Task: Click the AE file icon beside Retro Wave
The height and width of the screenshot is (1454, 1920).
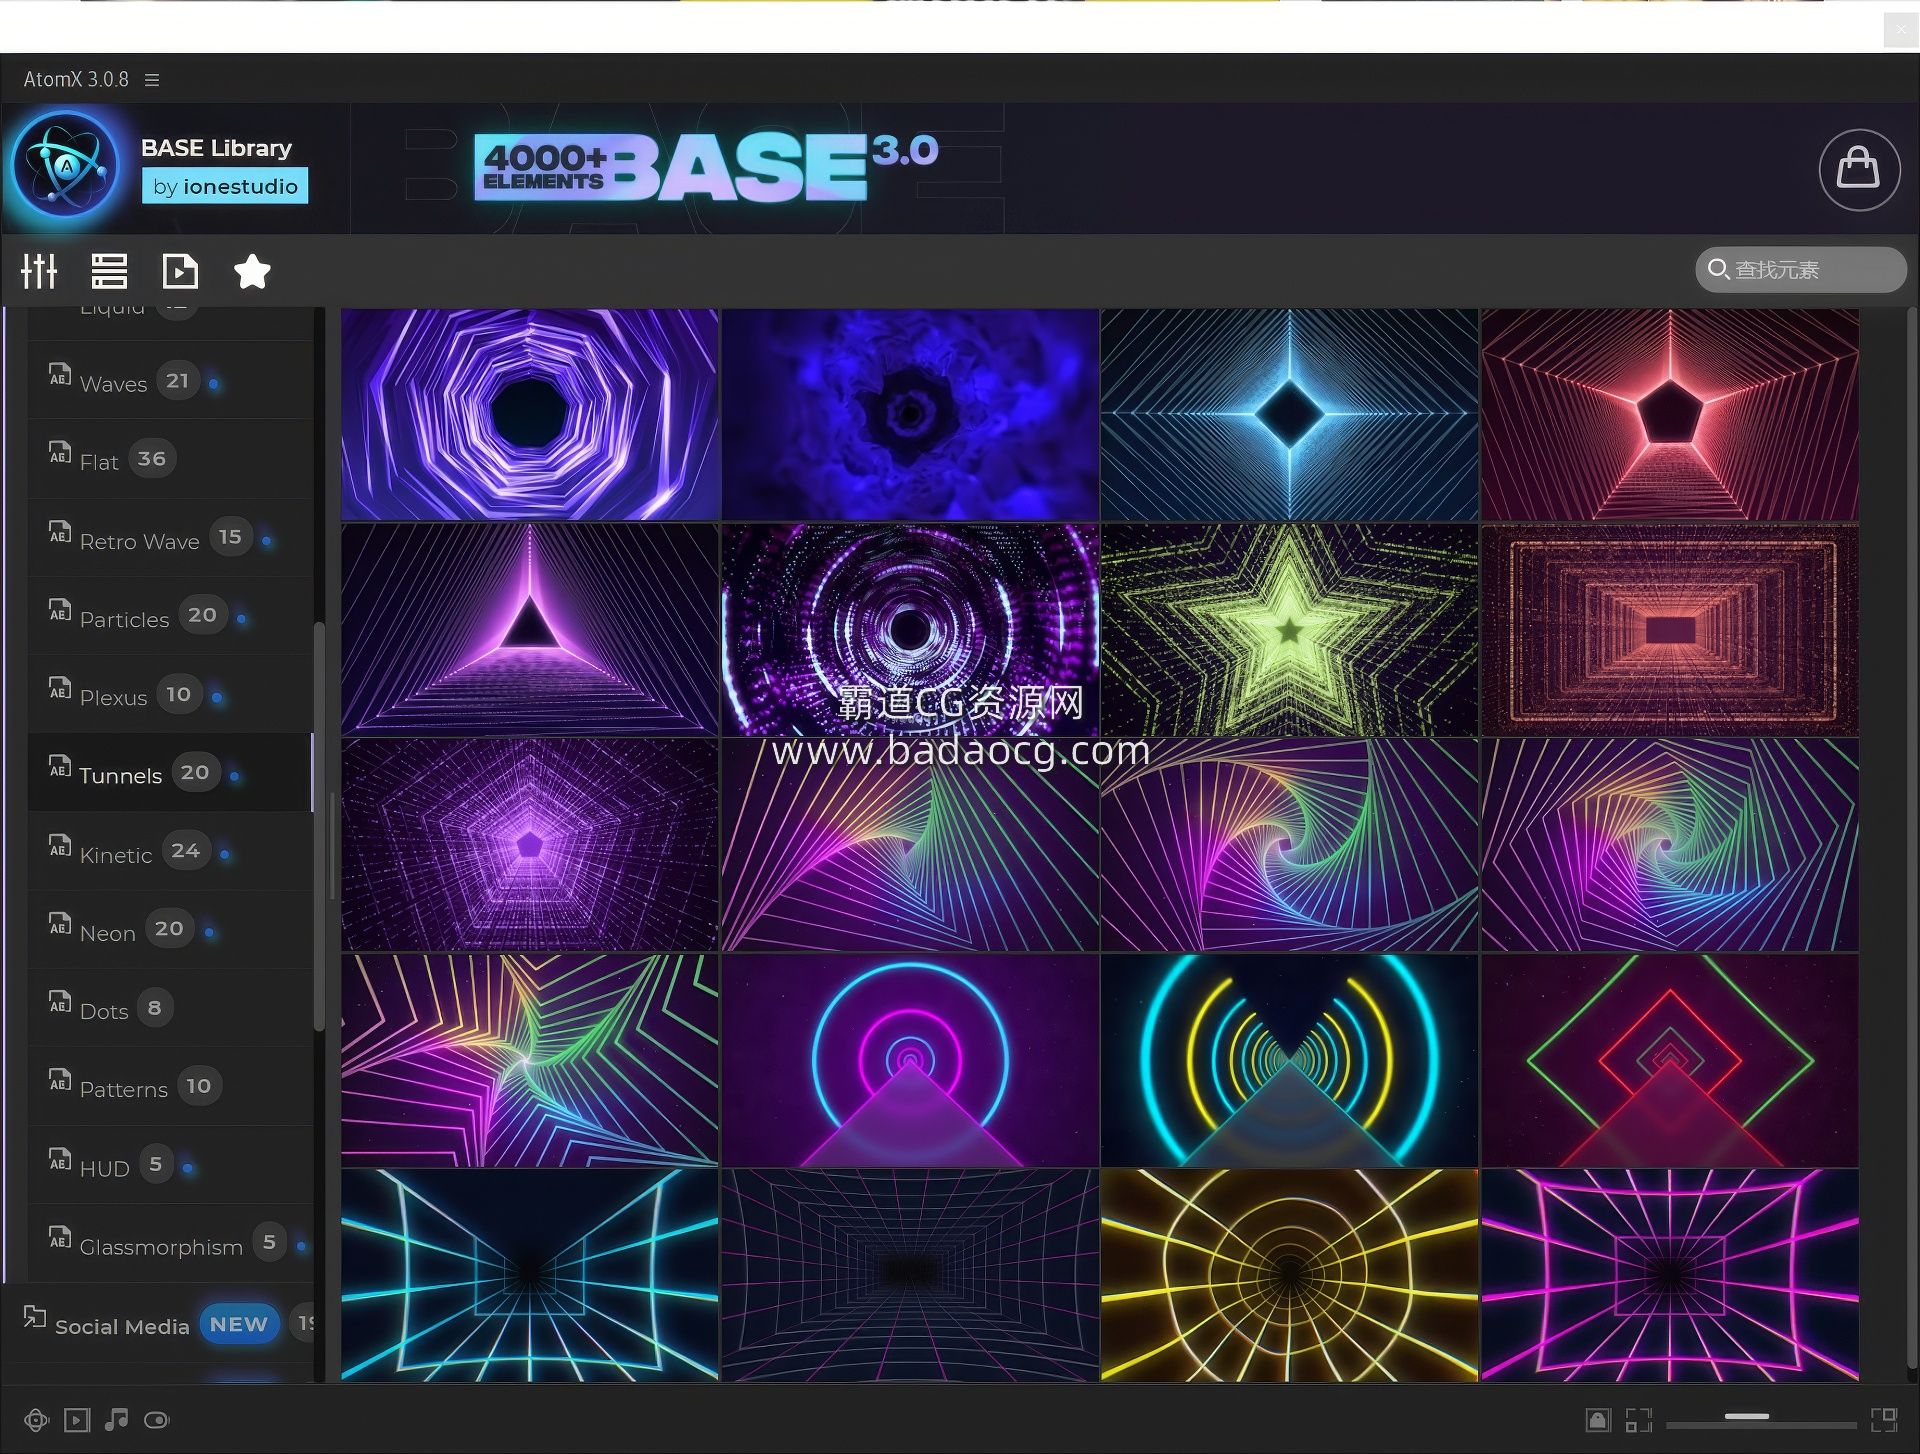Action: coord(60,531)
